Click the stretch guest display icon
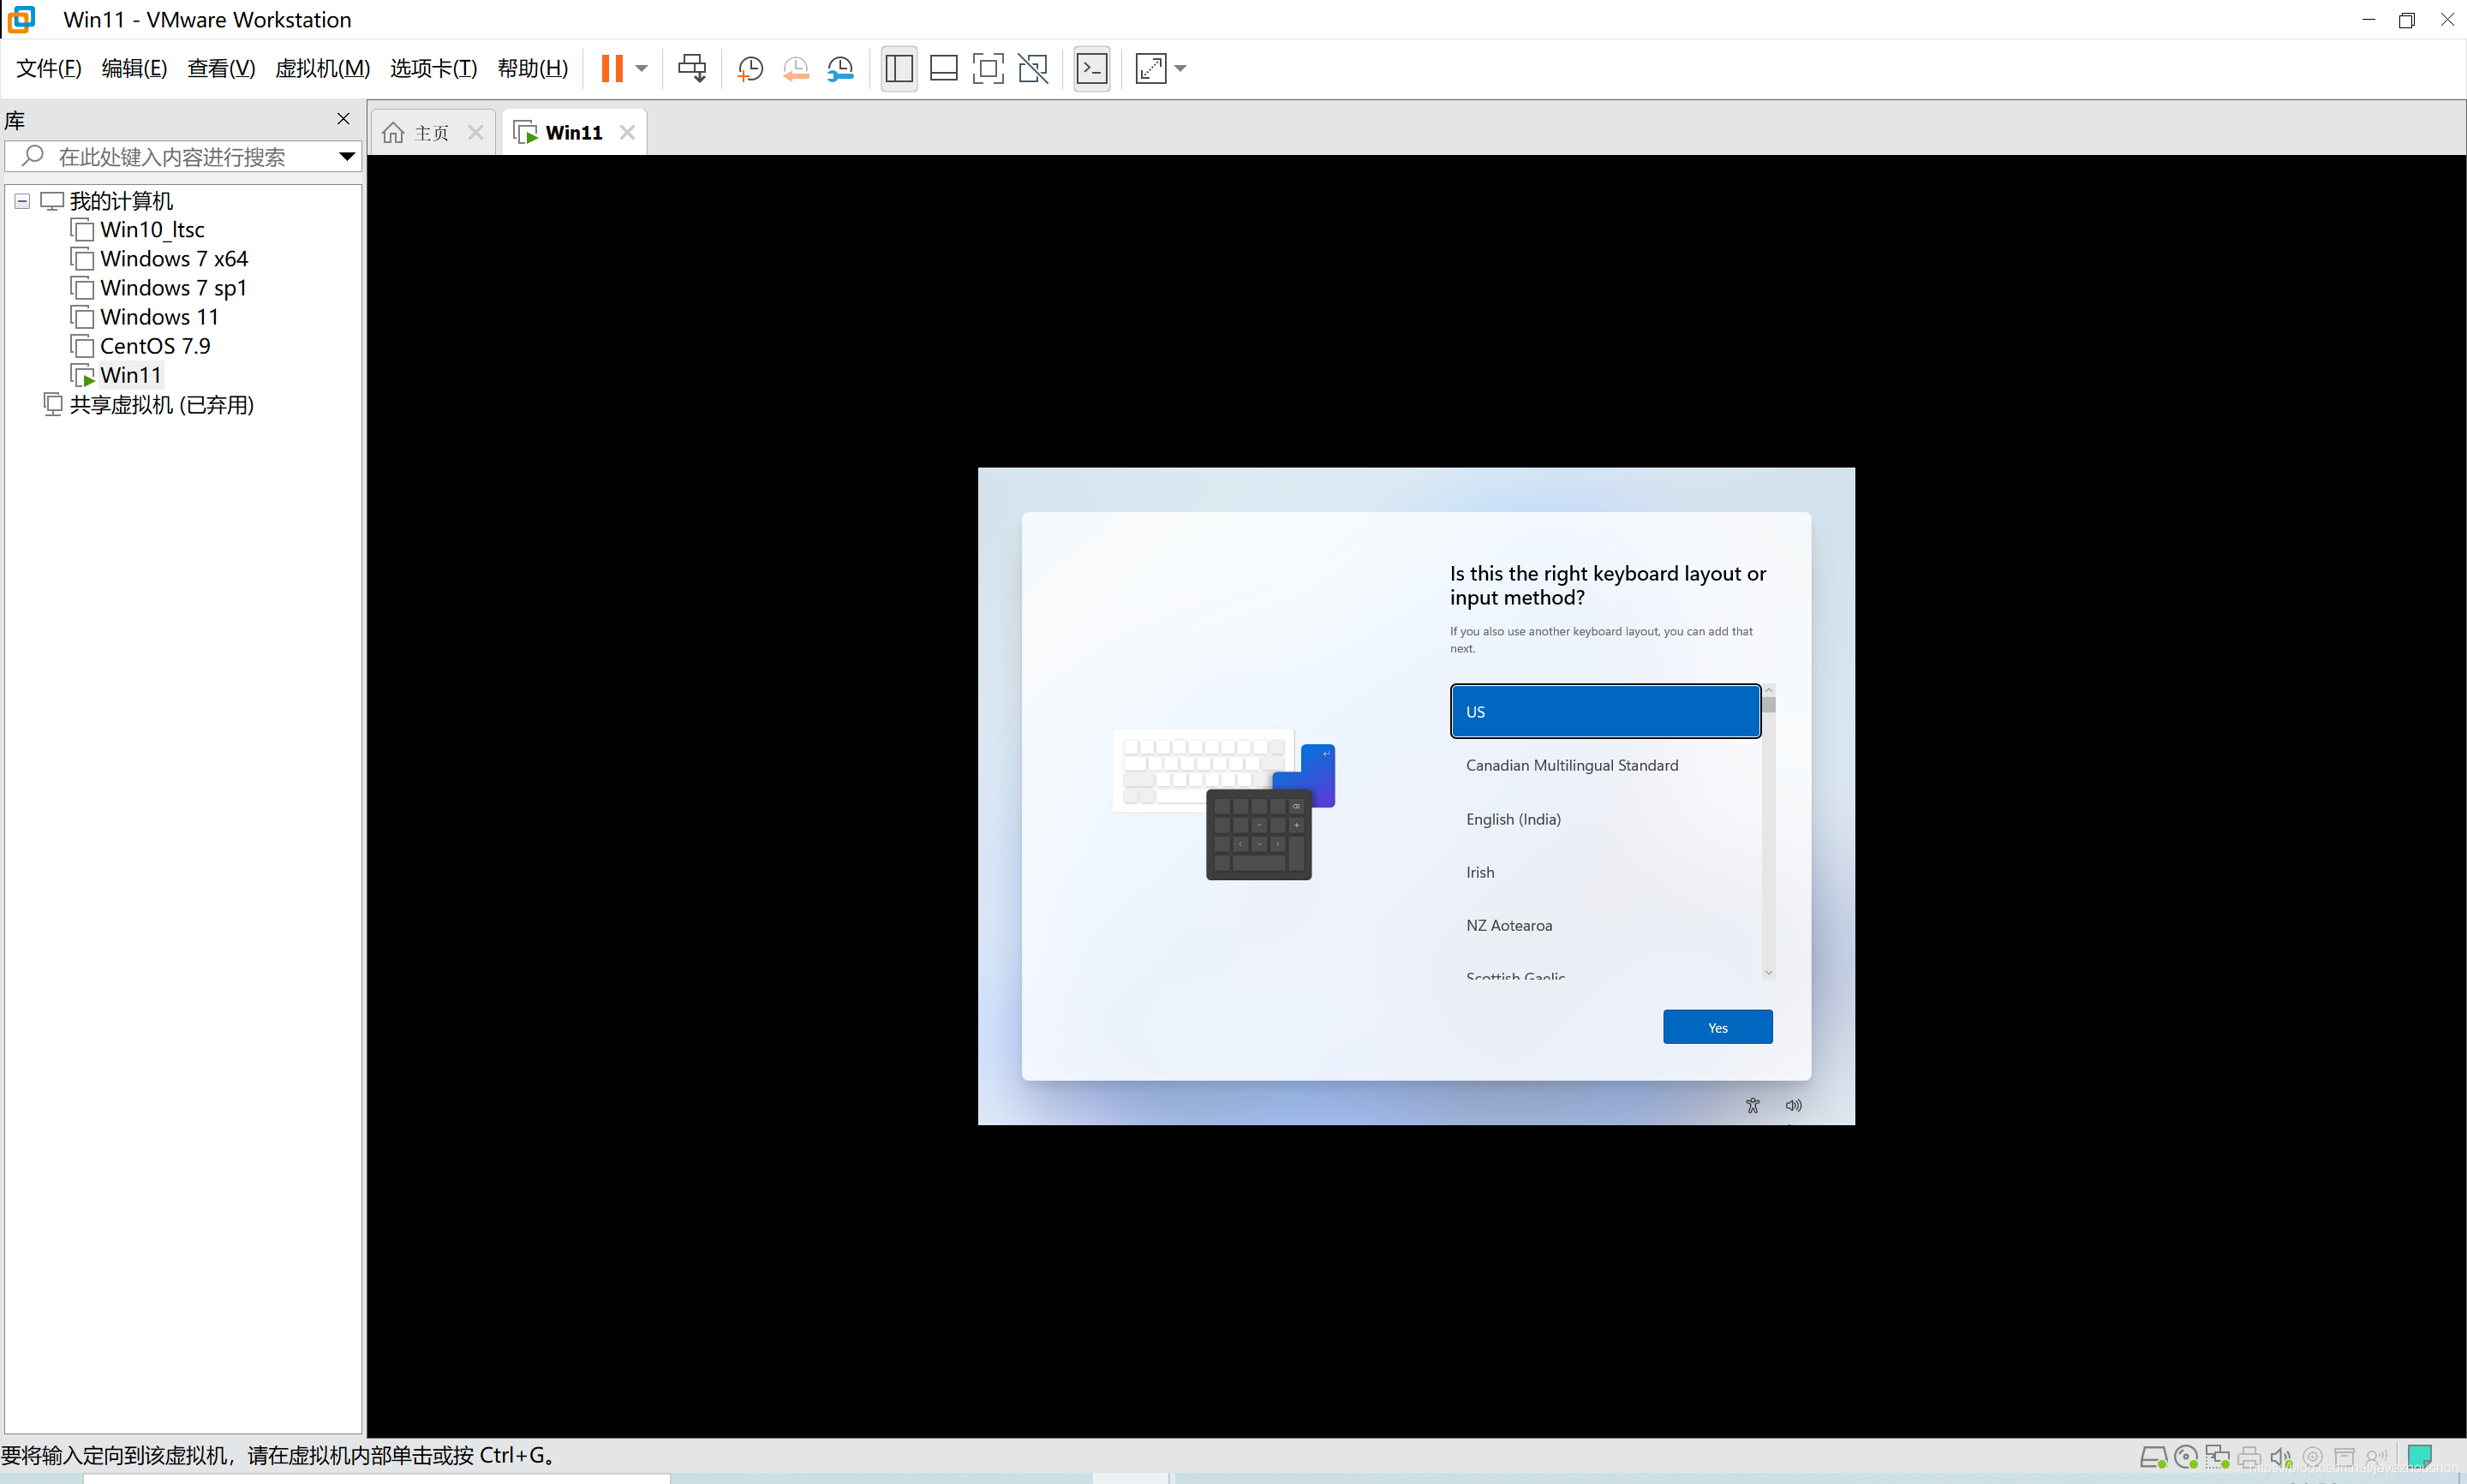This screenshot has width=2467, height=1484. point(1151,68)
